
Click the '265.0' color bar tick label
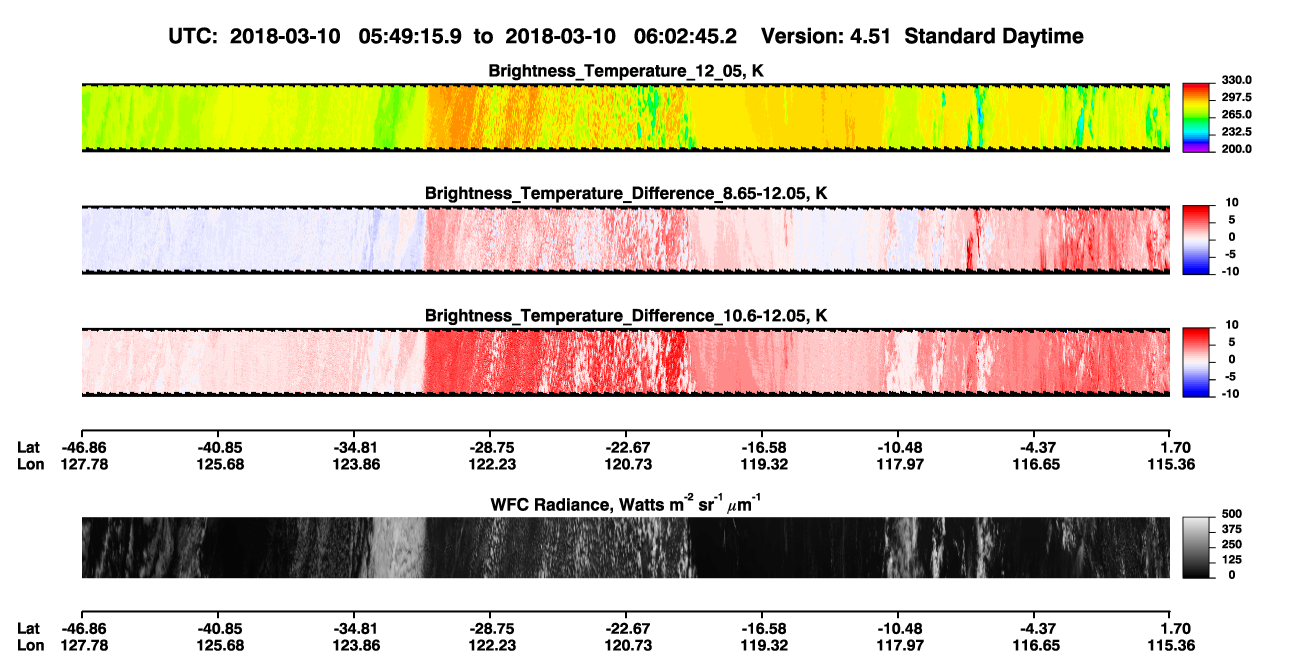(1236, 114)
